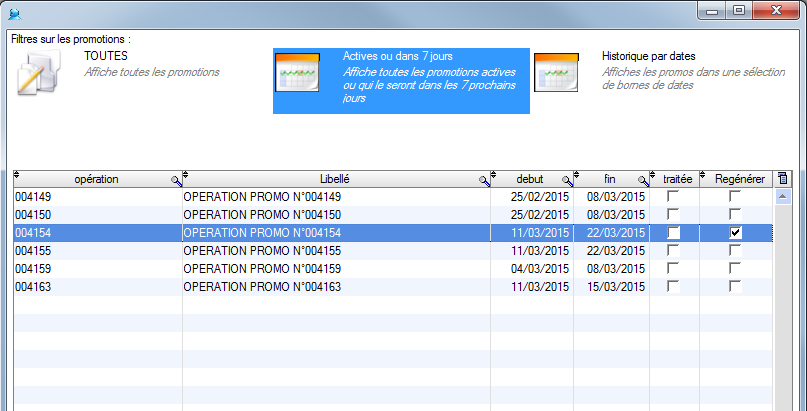Click the Historique par dates calendar icon
This screenshot has width=807, height=411.
coord(556,72)
